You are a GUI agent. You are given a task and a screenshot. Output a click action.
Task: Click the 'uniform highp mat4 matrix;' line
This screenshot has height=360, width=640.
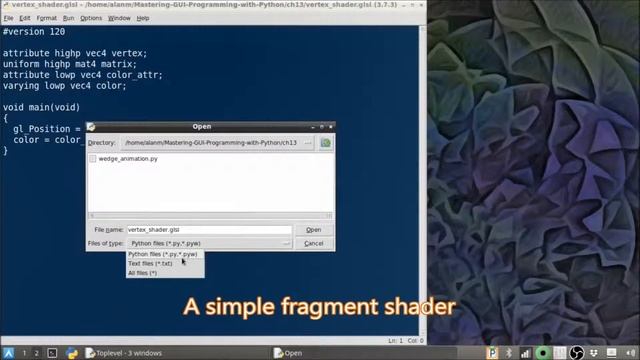coord(70,64)
